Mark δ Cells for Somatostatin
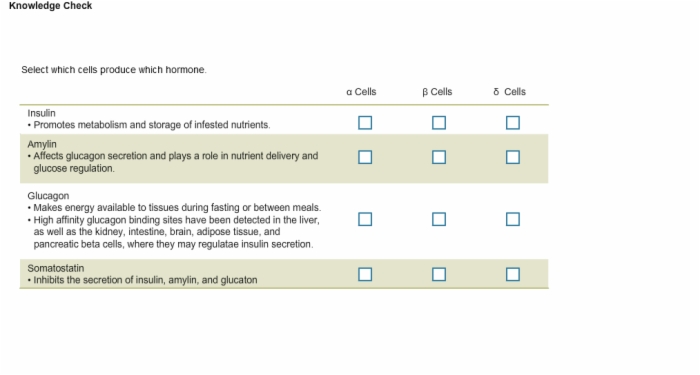Image resolution: width=700 pixels, height=375 pixels. pos(512,274)
